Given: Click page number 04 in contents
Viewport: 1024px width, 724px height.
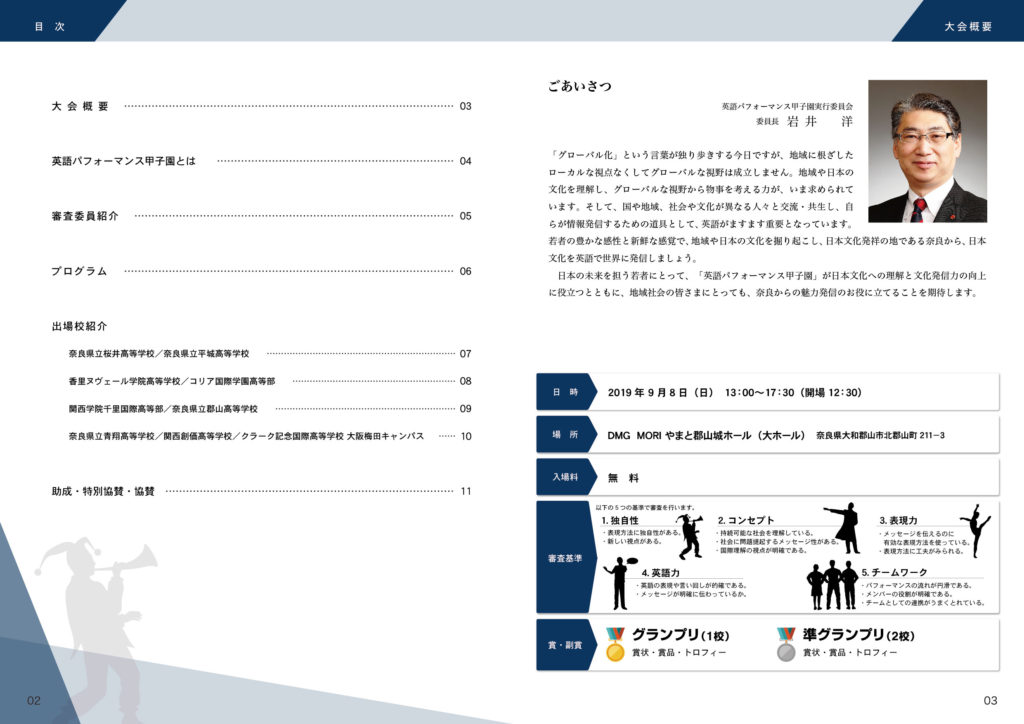Looking at the screenshot, I should click(x=465, y=161).
